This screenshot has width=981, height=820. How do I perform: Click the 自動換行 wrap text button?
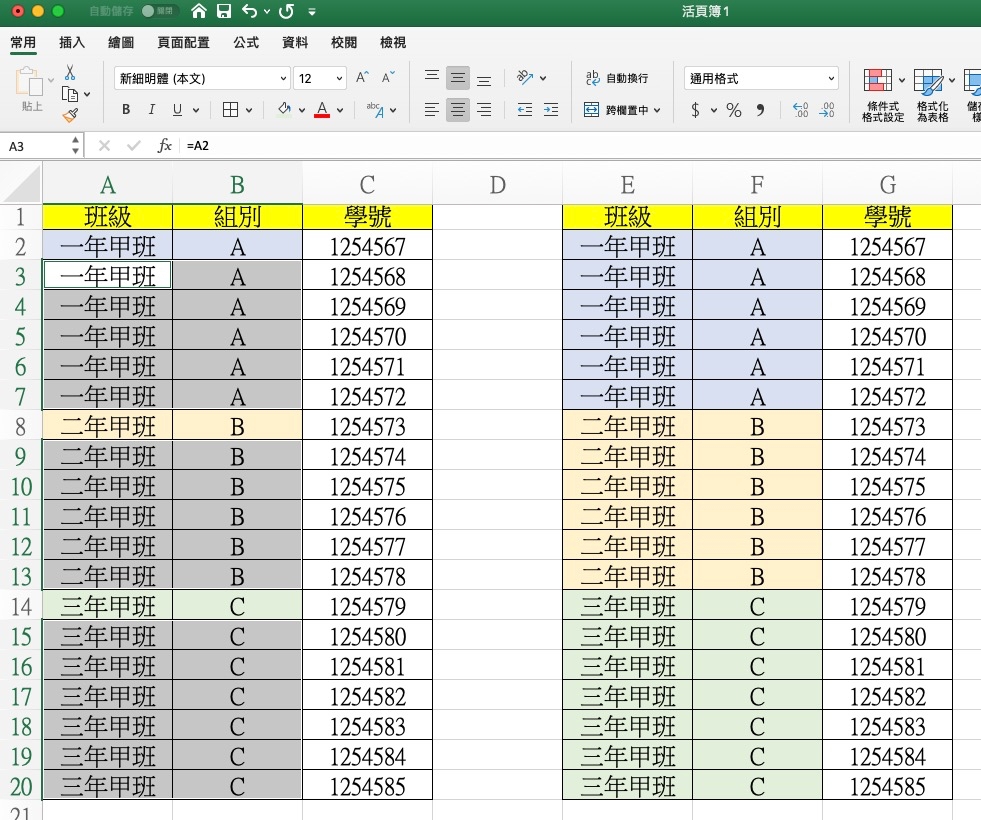pos(617,78)
